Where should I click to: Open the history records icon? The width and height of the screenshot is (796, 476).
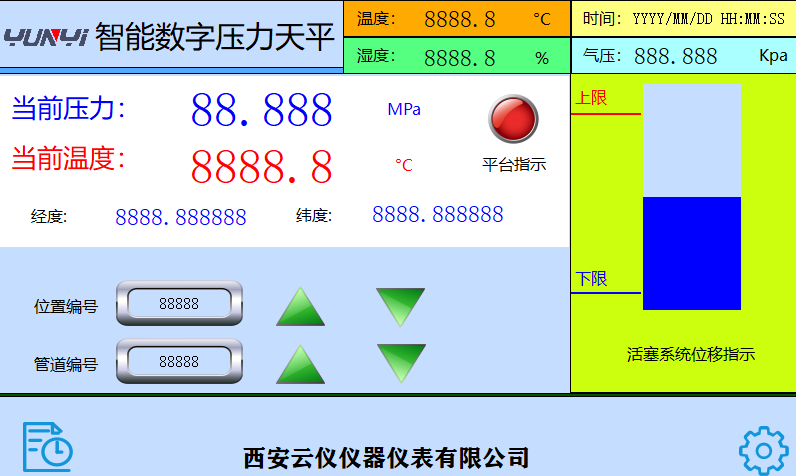47,447
